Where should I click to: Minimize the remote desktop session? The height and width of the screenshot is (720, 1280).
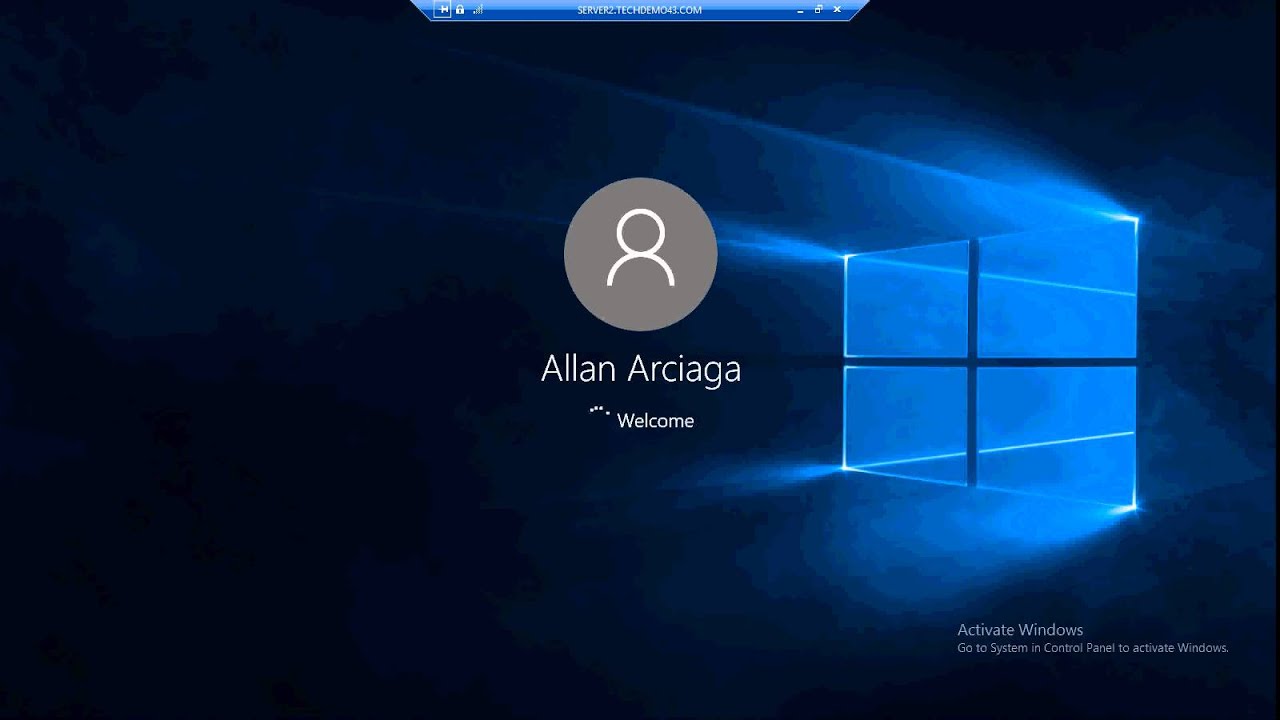point(800,10)
